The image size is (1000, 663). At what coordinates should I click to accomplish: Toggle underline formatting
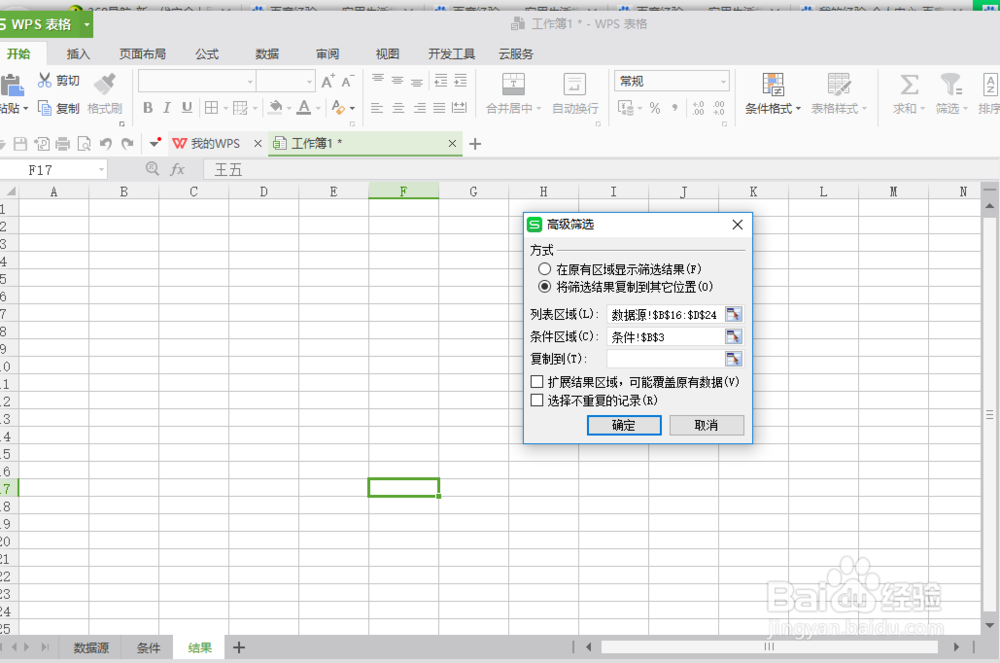tap(187, 108)
